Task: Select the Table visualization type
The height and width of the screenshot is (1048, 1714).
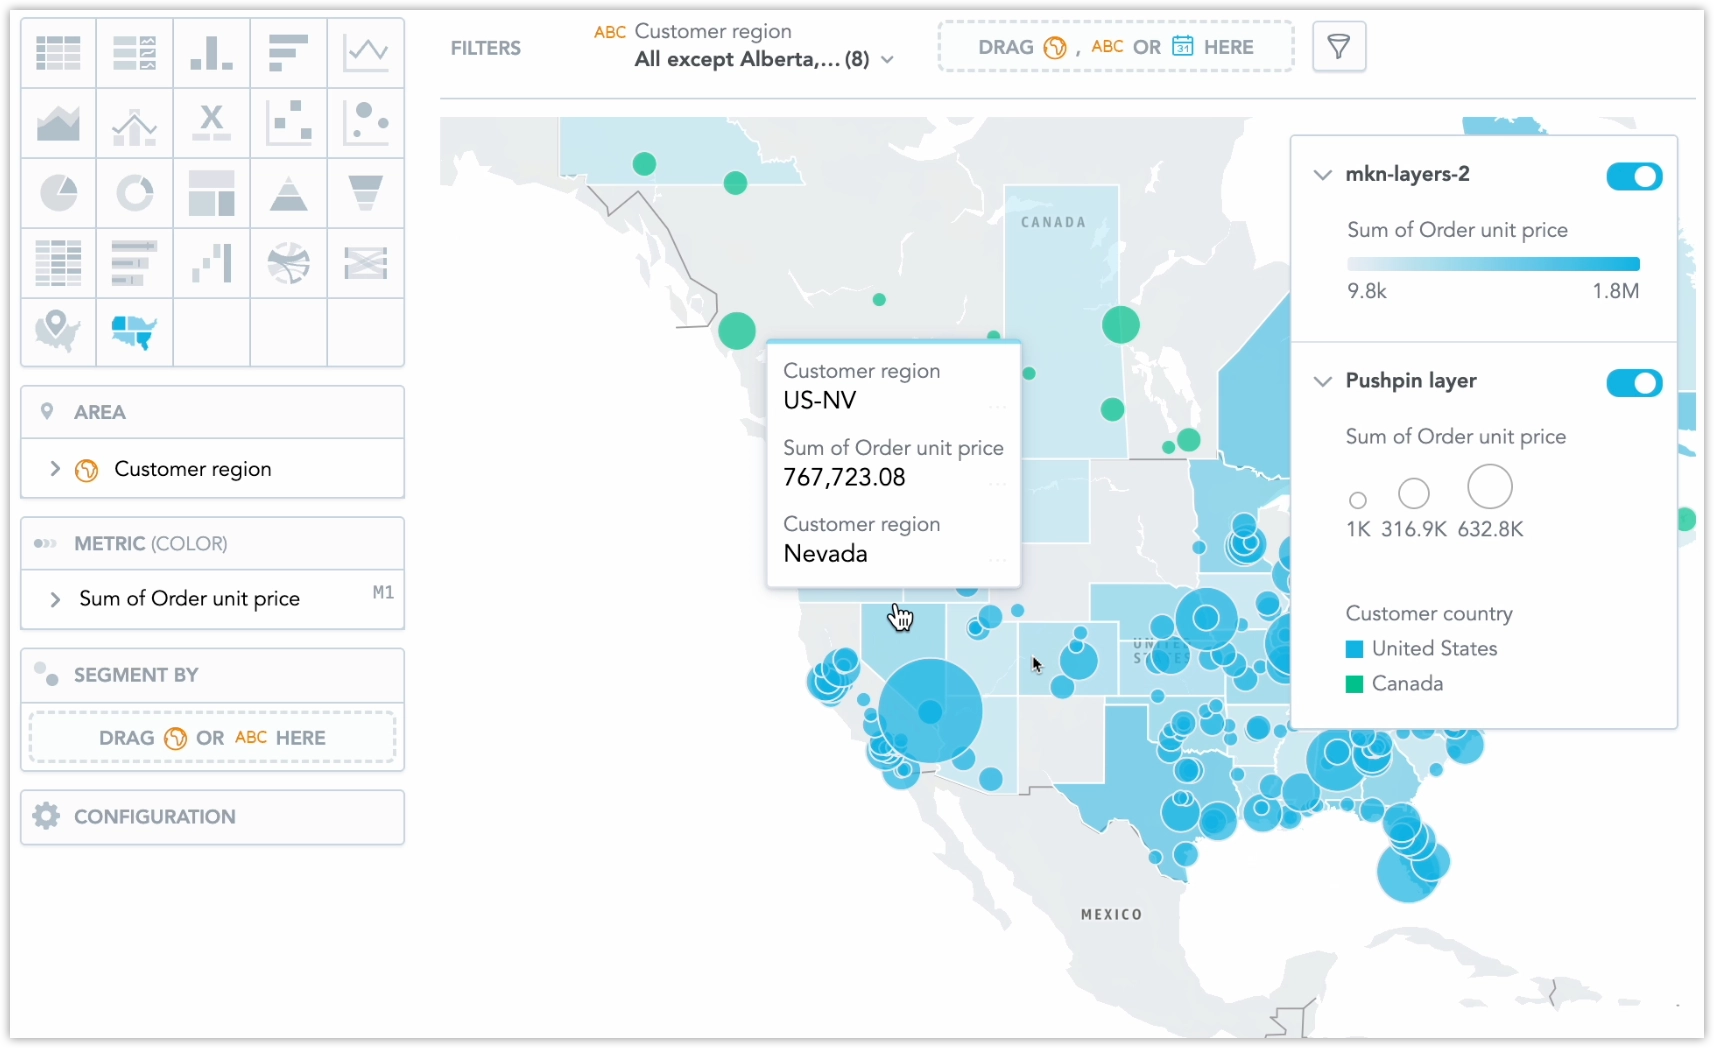Action: click(58, 52)
